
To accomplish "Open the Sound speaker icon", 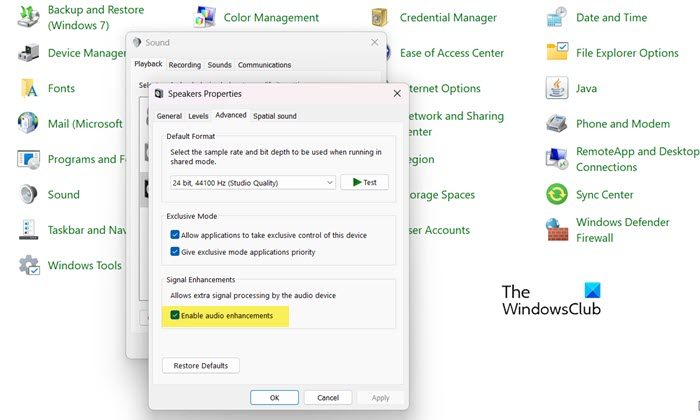I will (x=28, y=194).
